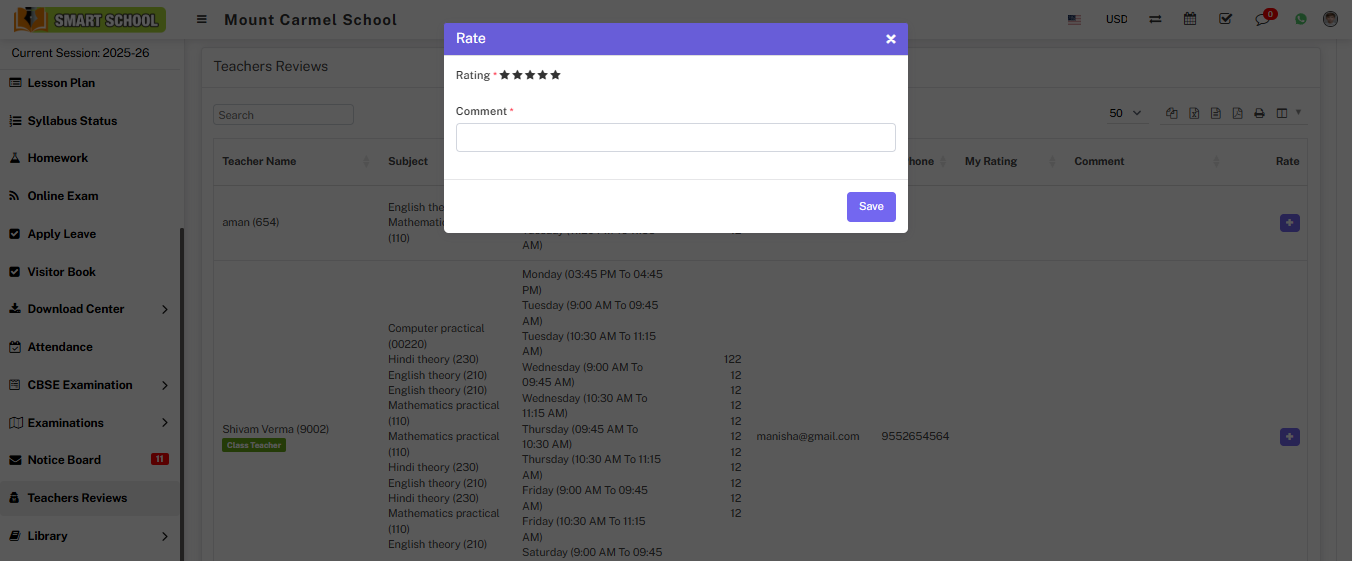Click the user profile avatar
Image resolution: width=1353 pixels, height=561 pixels.
tap(1330, 19)
